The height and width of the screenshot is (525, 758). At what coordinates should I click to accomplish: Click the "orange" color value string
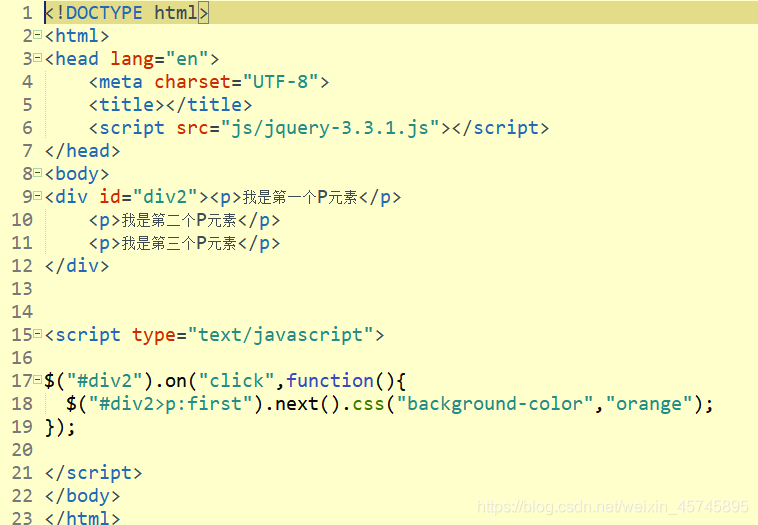pyautogui.click(x=648, y=403)
